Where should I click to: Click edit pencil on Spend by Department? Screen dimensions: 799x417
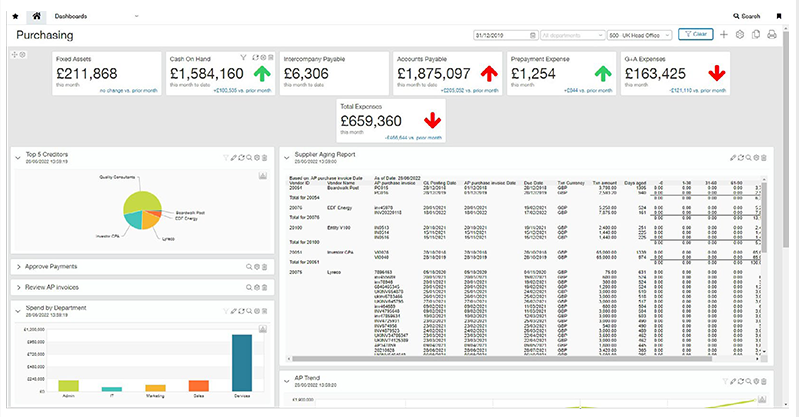click(233, 311)
